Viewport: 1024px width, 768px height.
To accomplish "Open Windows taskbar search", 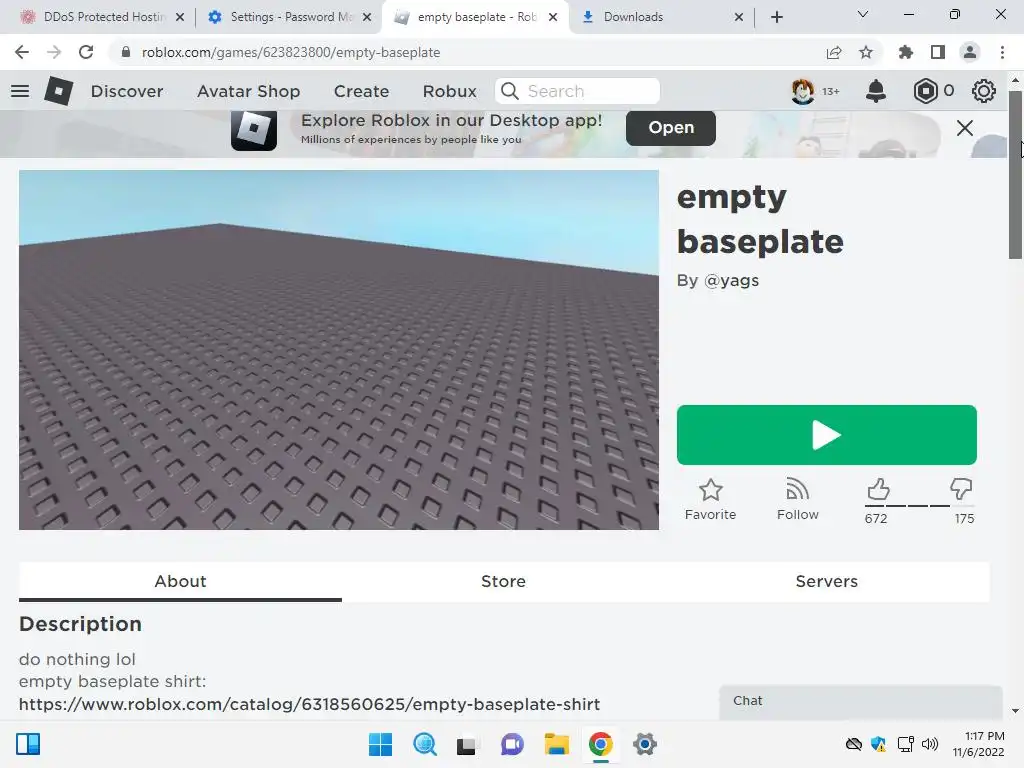I will point(424,744).
